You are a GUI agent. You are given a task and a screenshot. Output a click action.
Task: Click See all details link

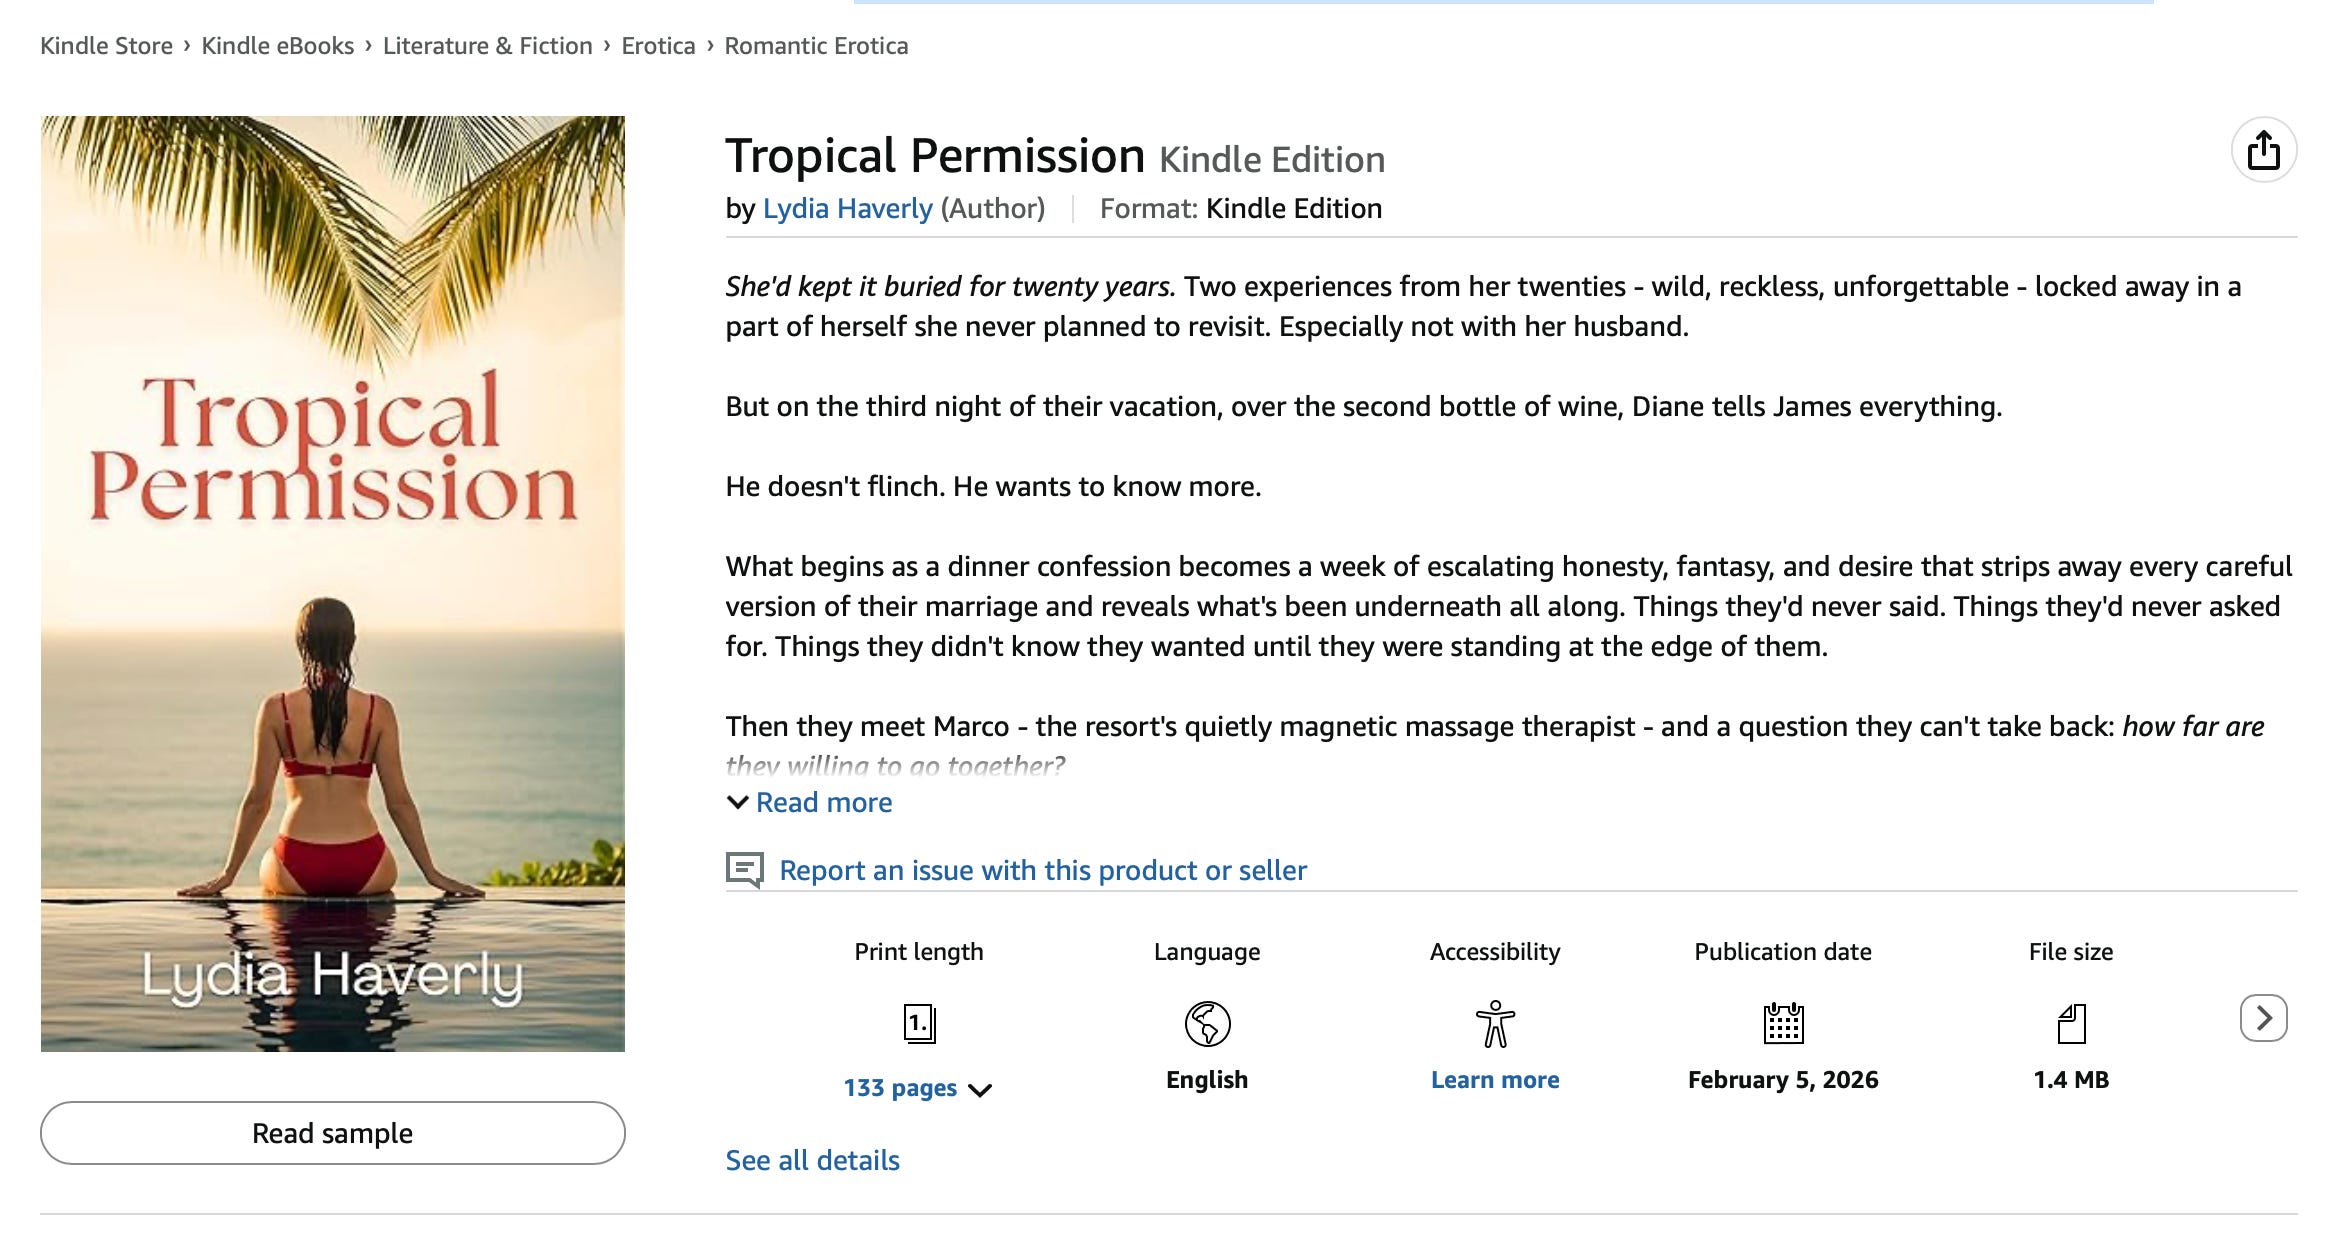coord(812,1160)
